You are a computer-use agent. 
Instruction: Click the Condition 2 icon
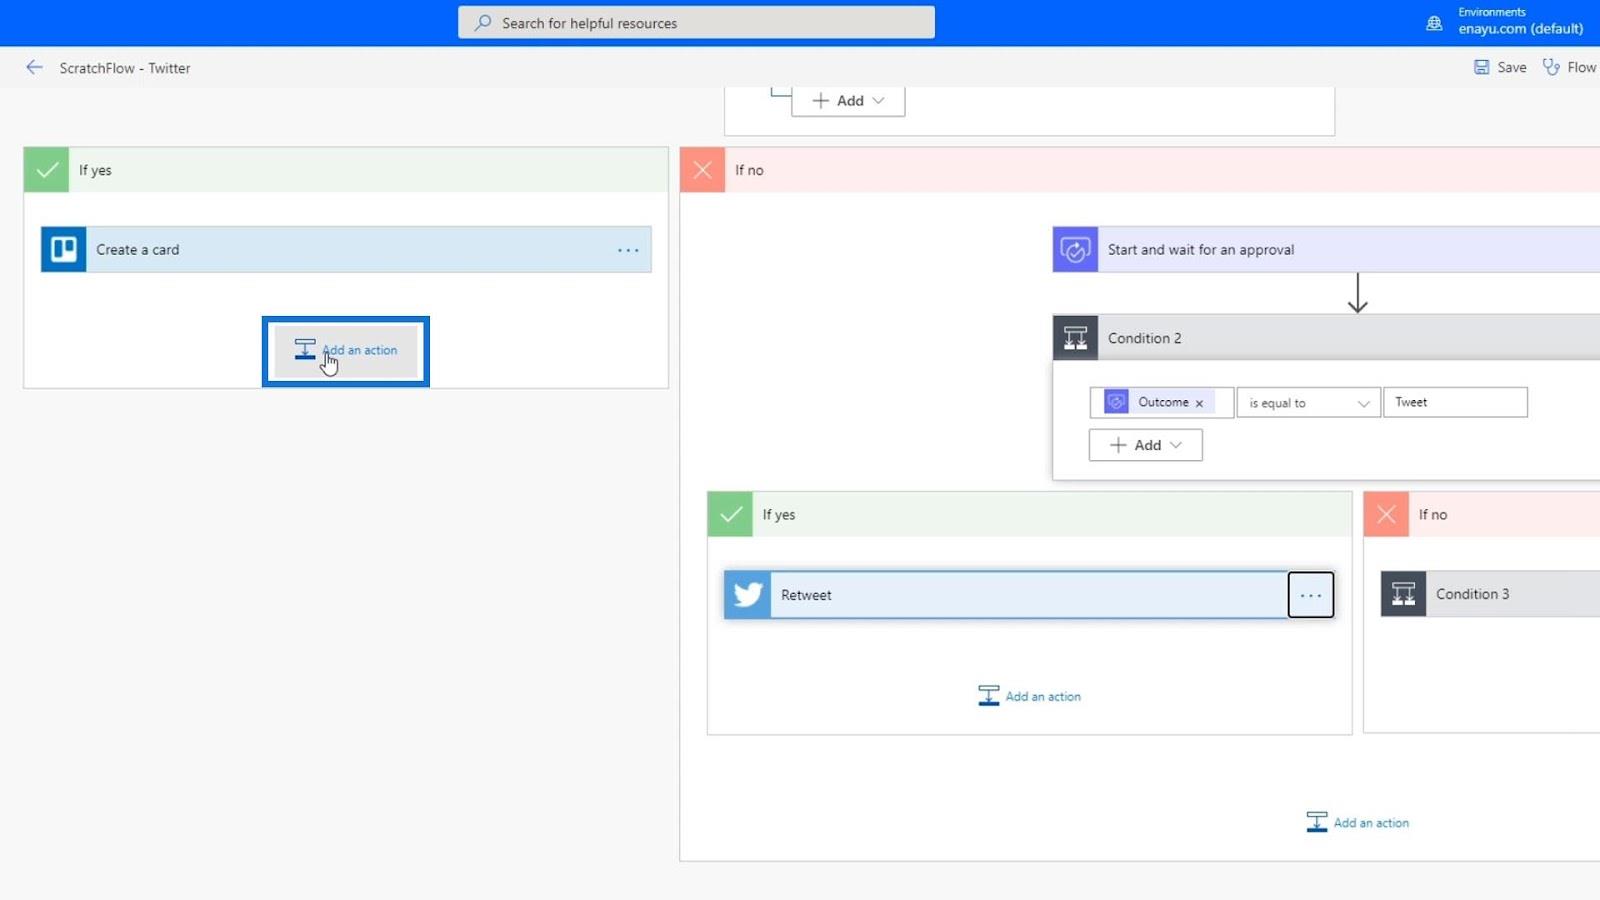coord(1075,338)
